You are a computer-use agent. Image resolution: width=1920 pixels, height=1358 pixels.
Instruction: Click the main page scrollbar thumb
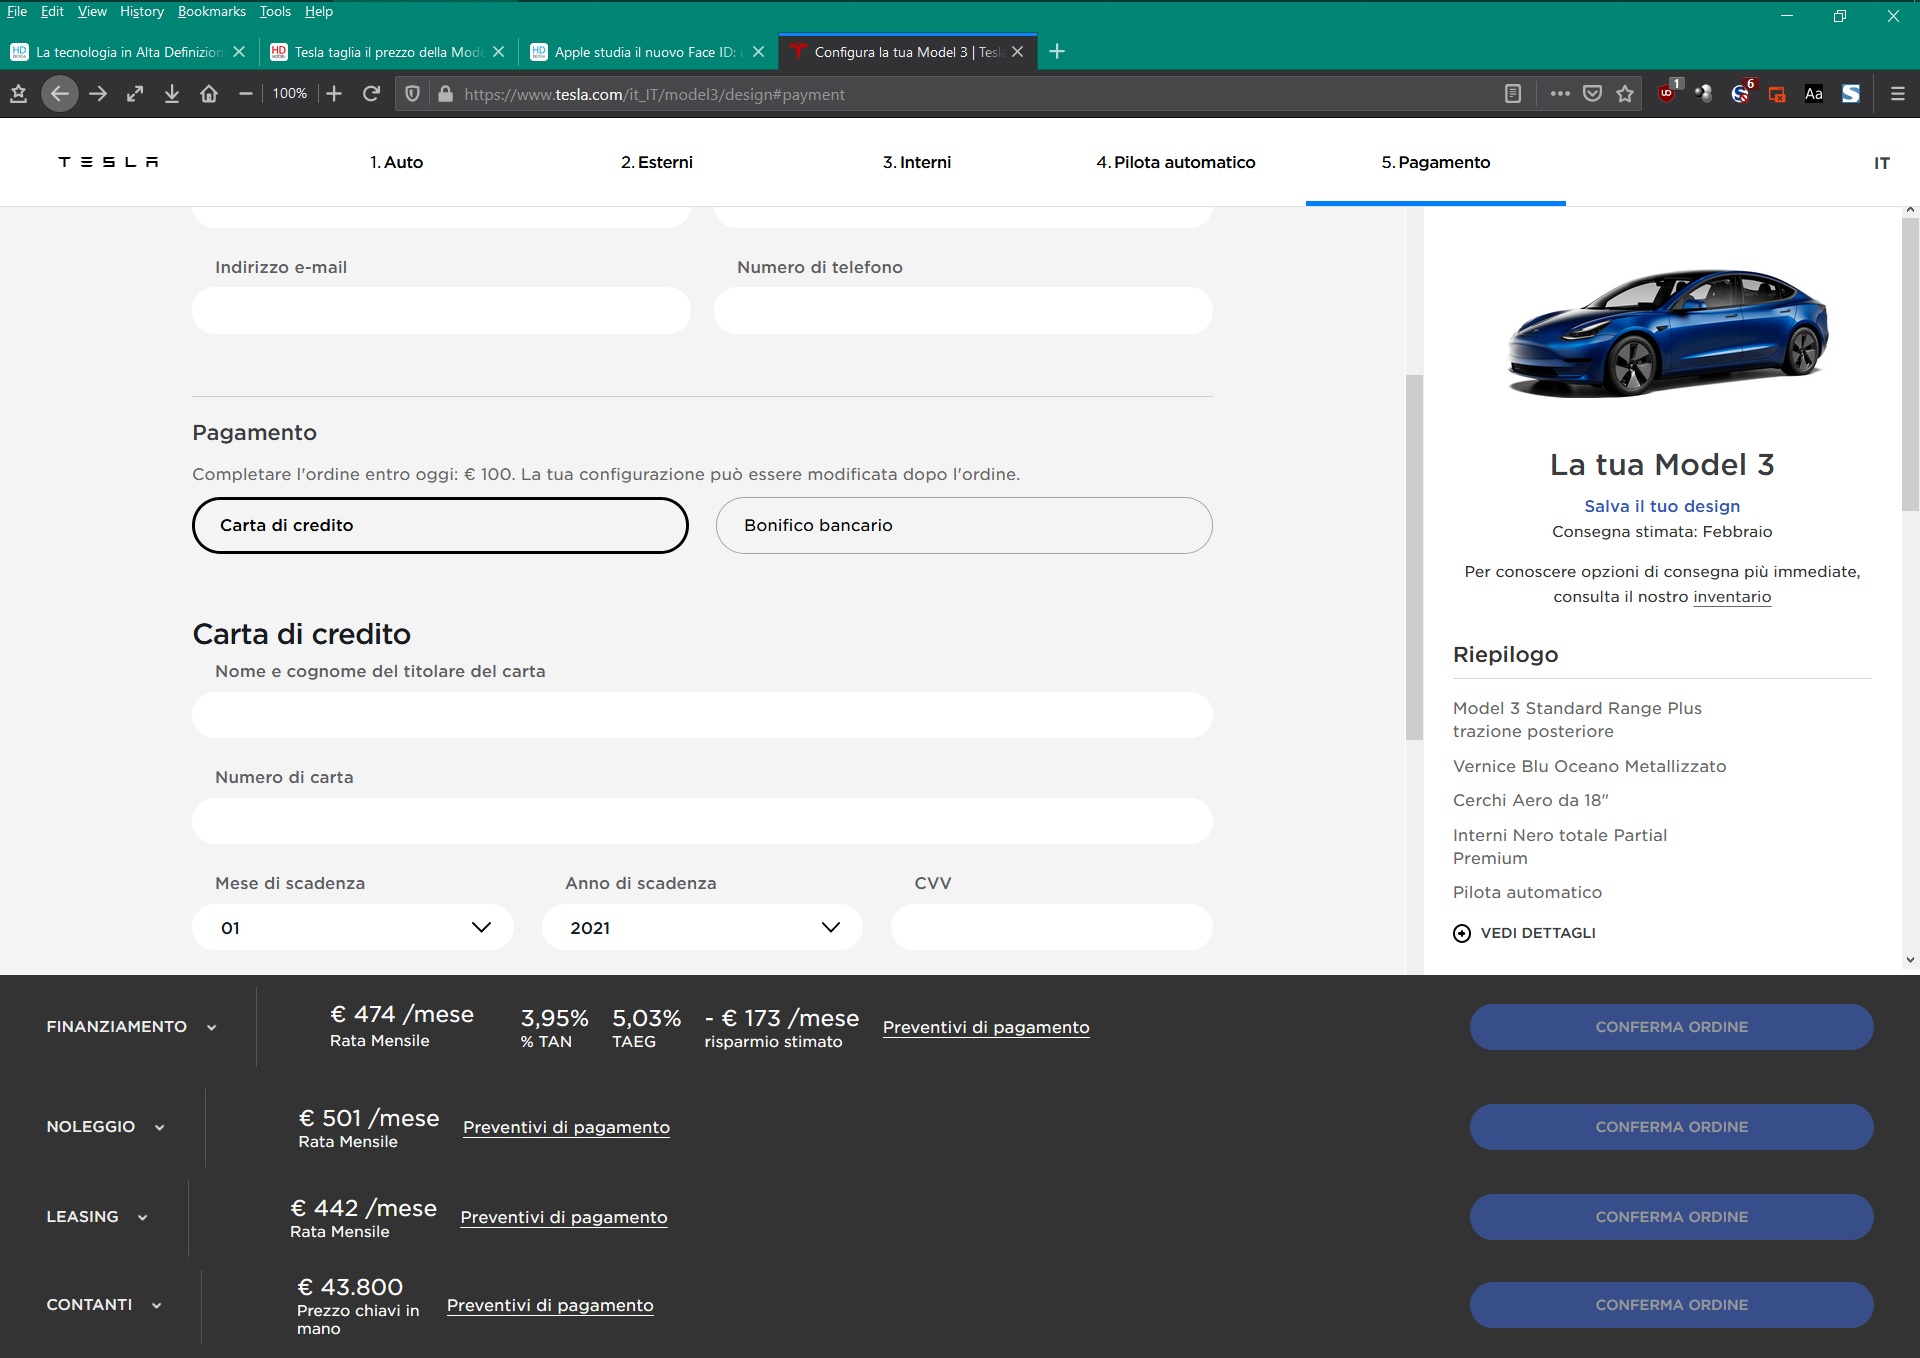pos(1414,557)
